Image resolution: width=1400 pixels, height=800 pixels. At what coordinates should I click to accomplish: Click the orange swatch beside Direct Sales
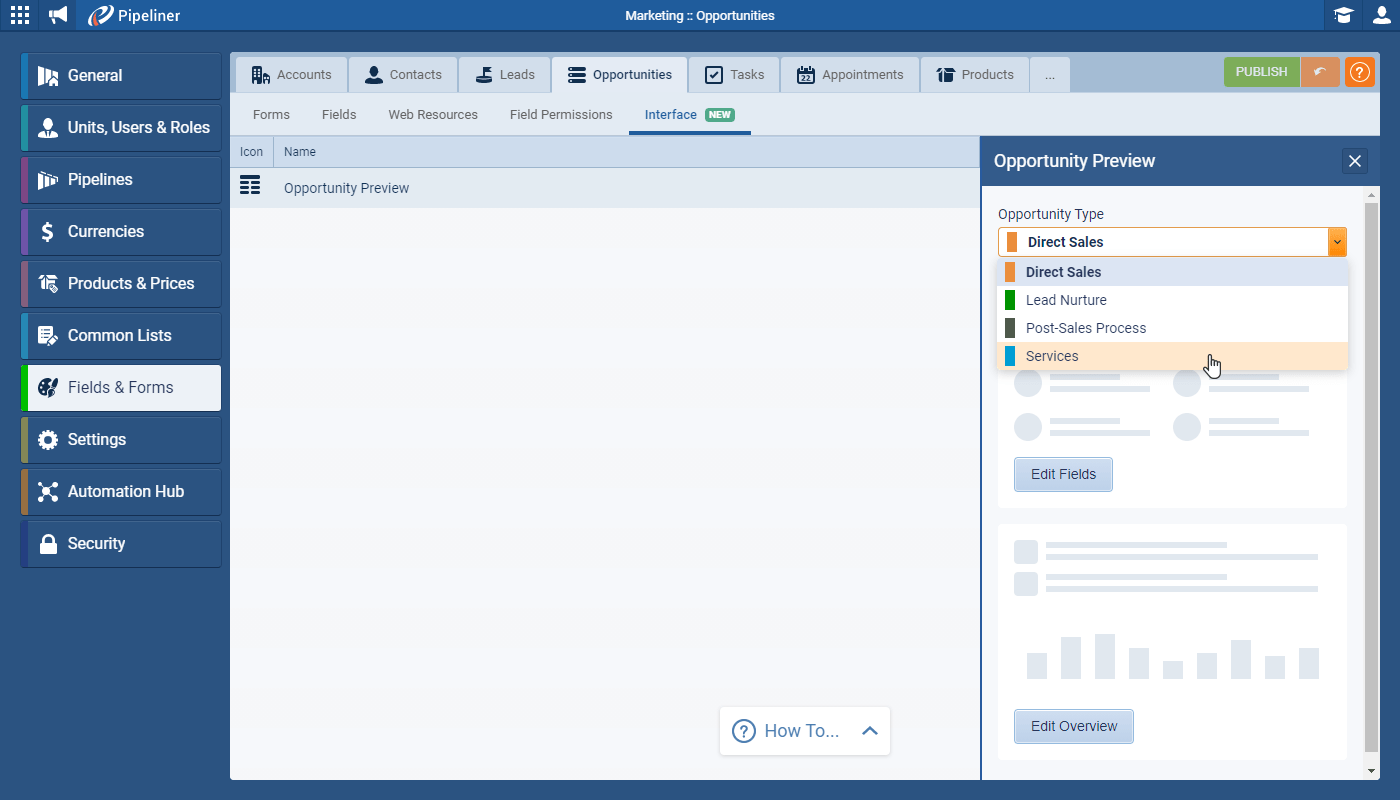tap(1010, 241)
